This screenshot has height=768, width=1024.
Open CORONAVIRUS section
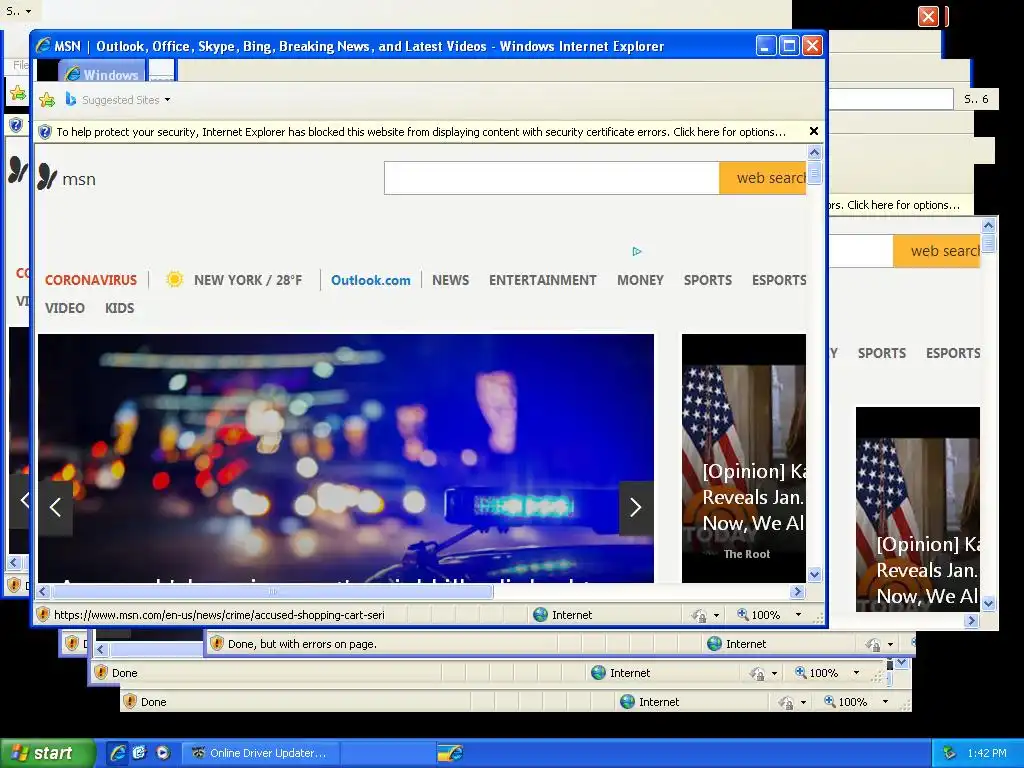pos(91,280)
